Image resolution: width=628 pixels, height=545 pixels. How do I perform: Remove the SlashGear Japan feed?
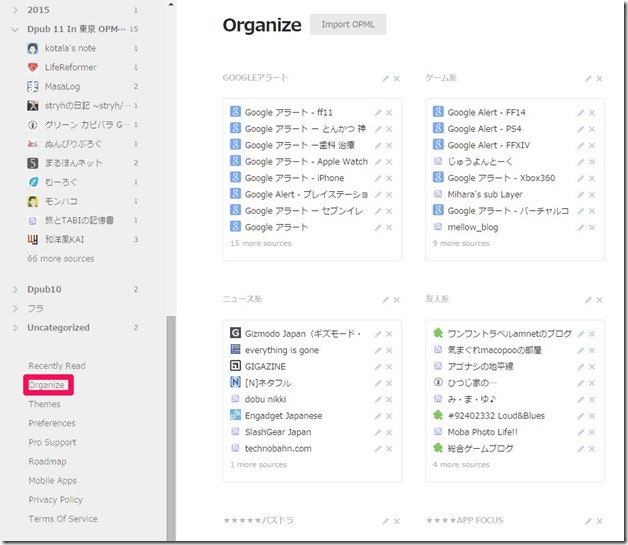tap(389, 432)
